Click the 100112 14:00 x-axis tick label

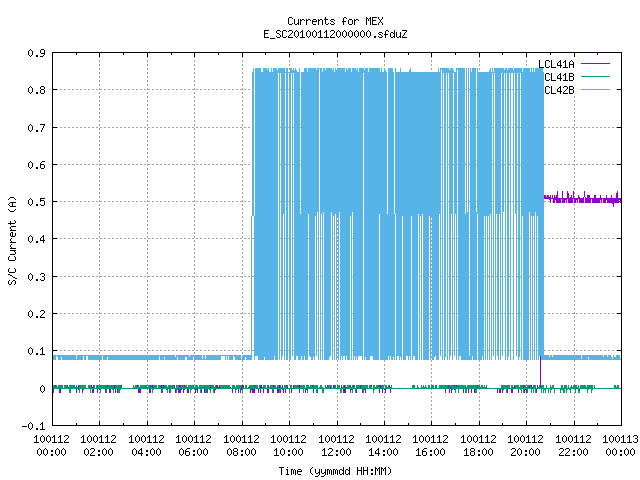[x=383, y=446]
